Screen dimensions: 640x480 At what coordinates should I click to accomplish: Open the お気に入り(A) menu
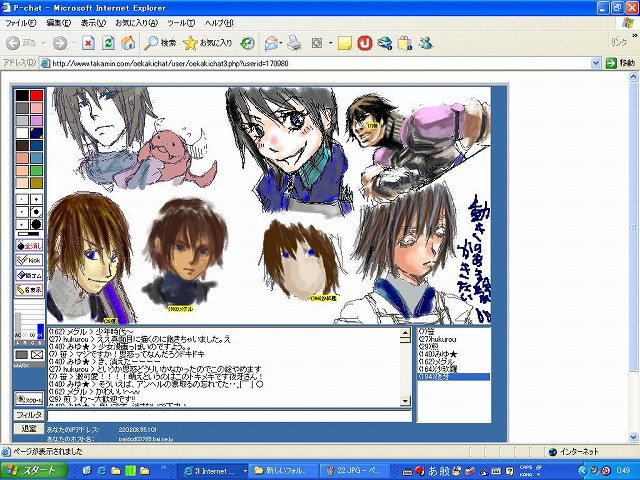136,23
